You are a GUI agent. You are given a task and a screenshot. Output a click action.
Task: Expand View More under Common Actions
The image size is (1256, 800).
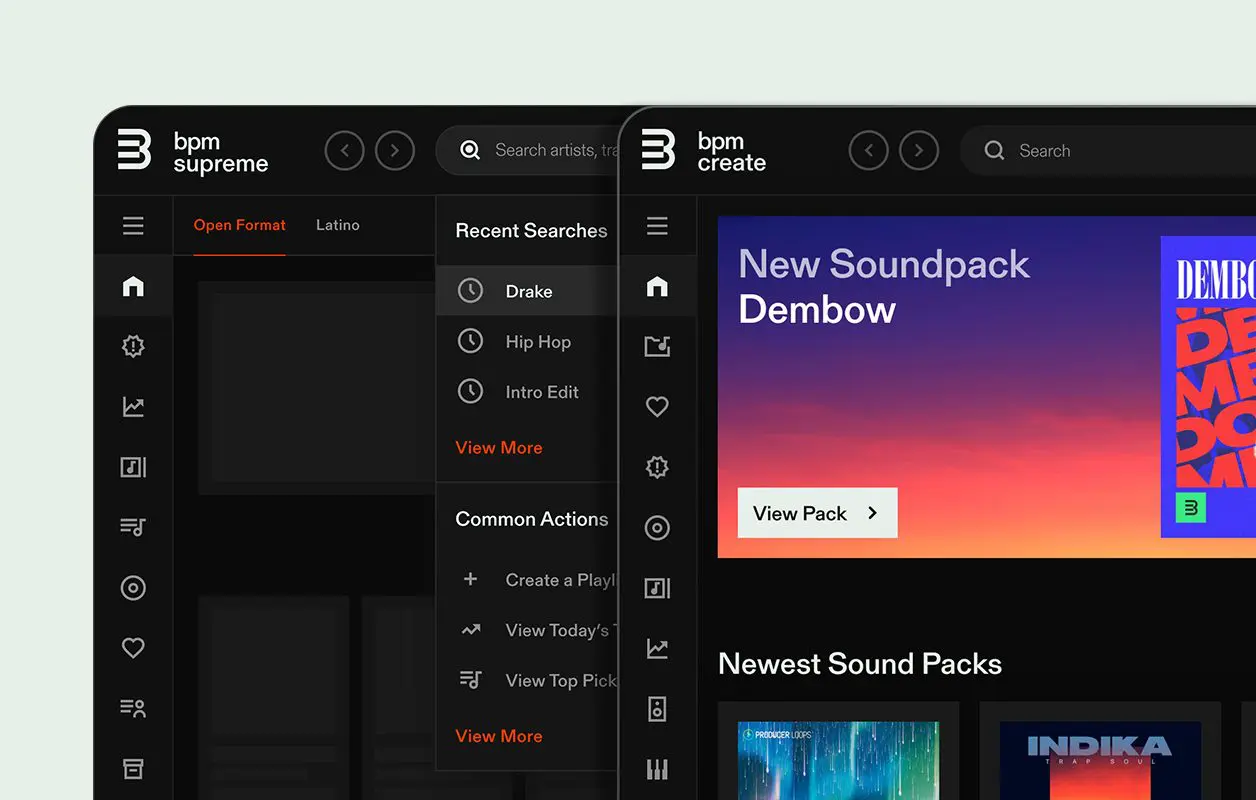tap(498, 736)
